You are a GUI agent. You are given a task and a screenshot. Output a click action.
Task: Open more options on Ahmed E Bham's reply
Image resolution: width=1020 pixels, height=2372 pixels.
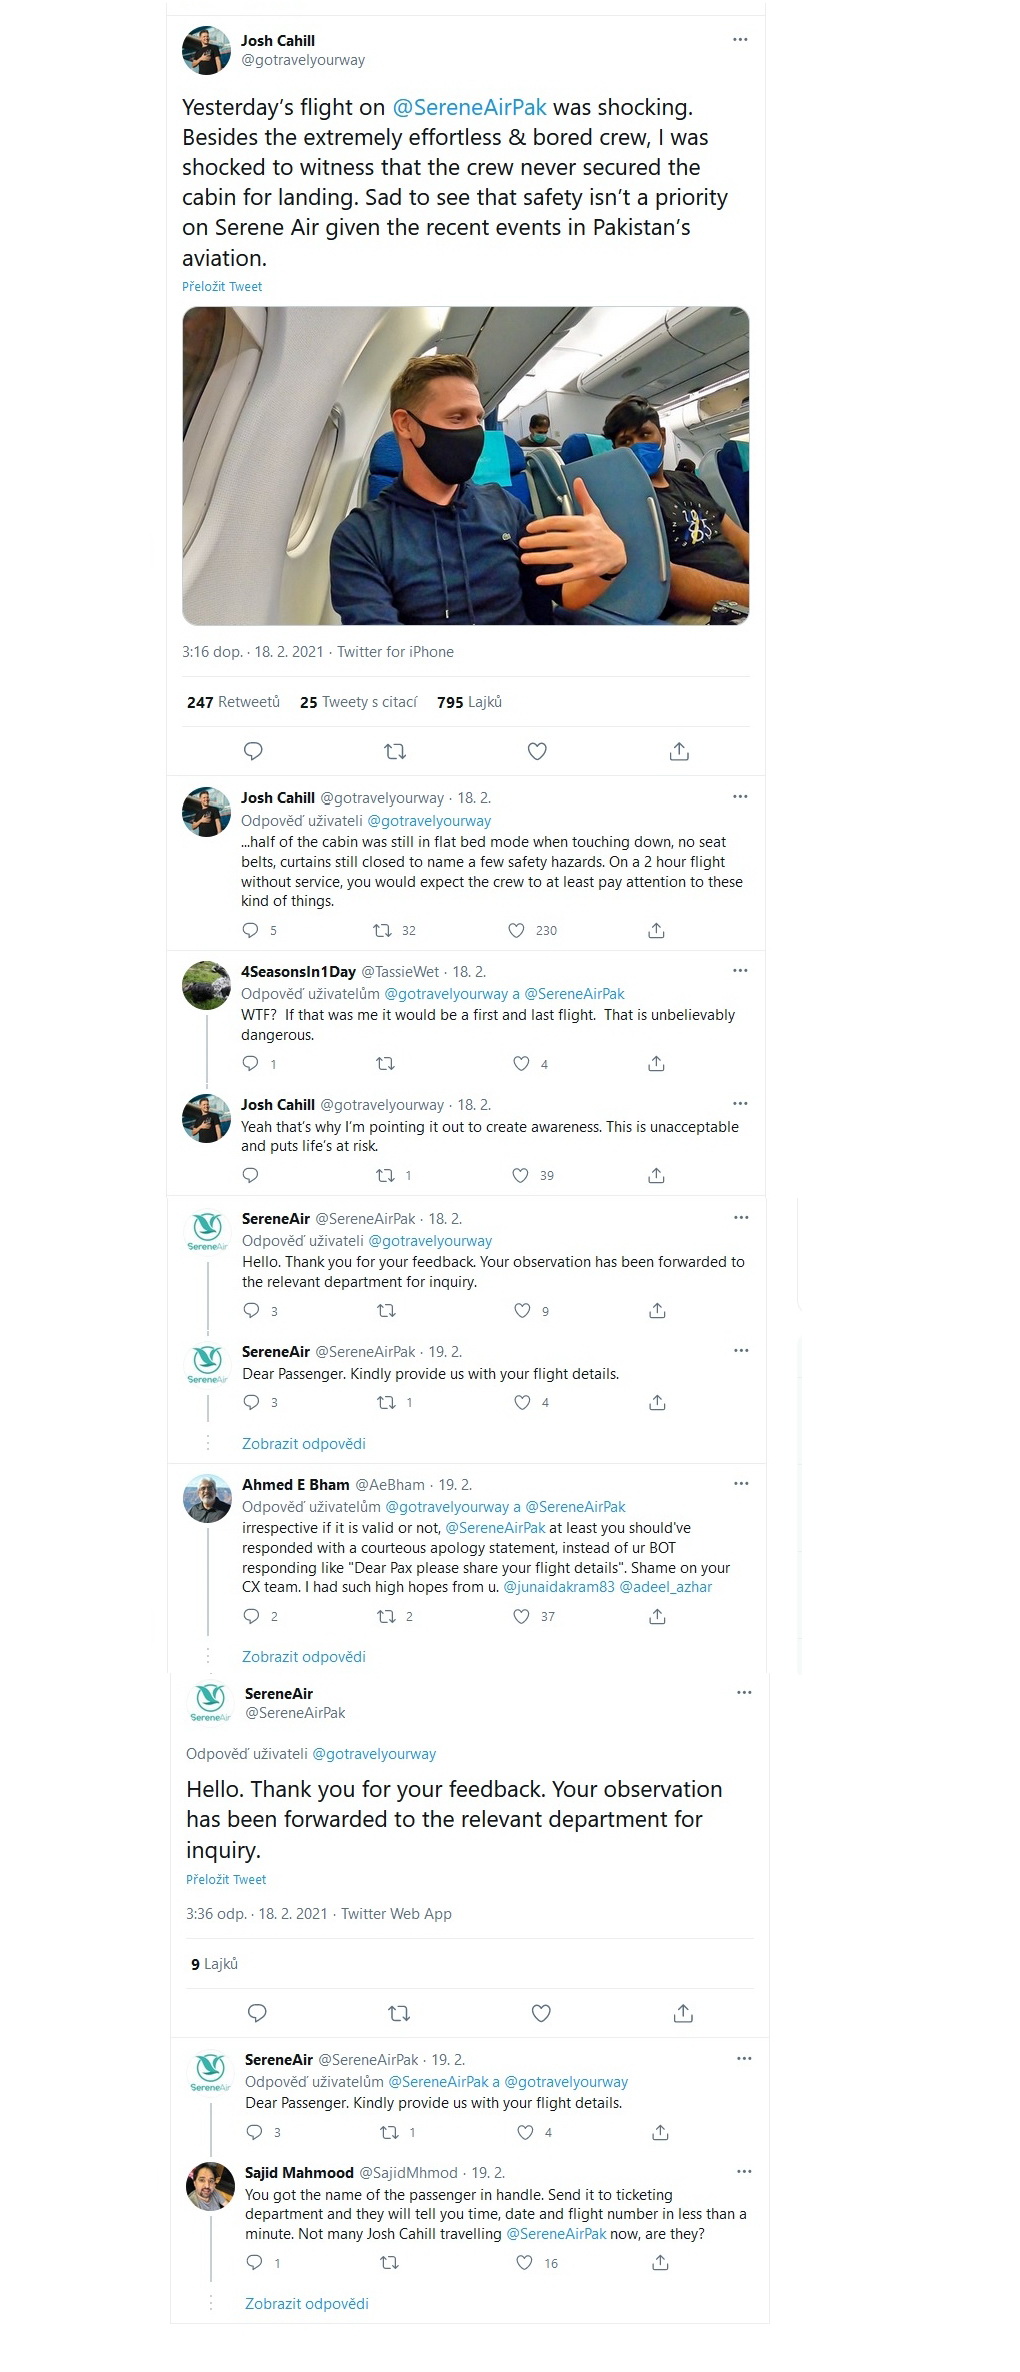(741, 1484)
